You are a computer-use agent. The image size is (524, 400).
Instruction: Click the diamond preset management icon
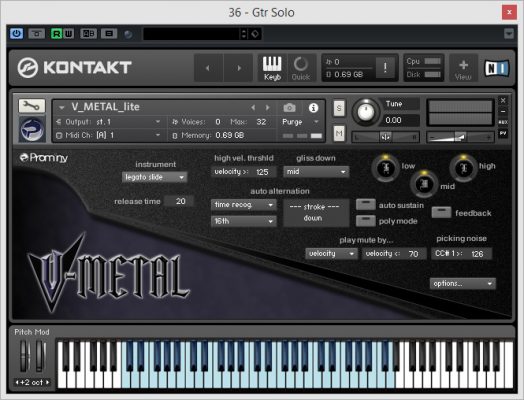[x=255, y=34]
